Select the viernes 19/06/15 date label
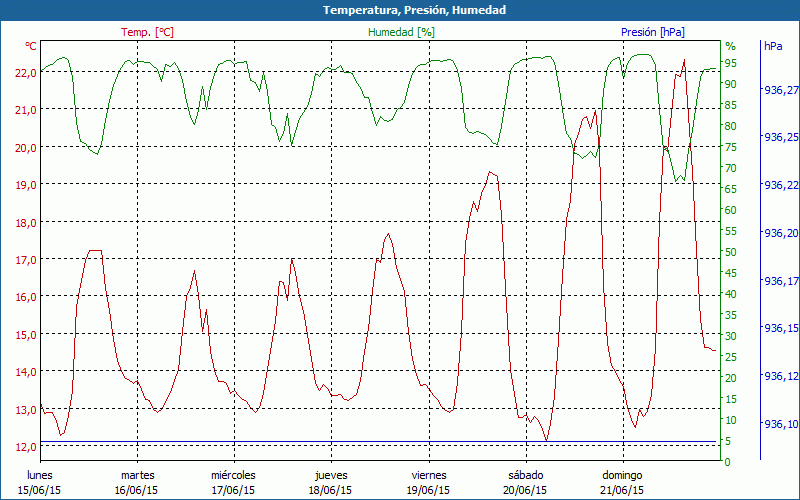Viewport: 800px width, 500px height. 428,483
